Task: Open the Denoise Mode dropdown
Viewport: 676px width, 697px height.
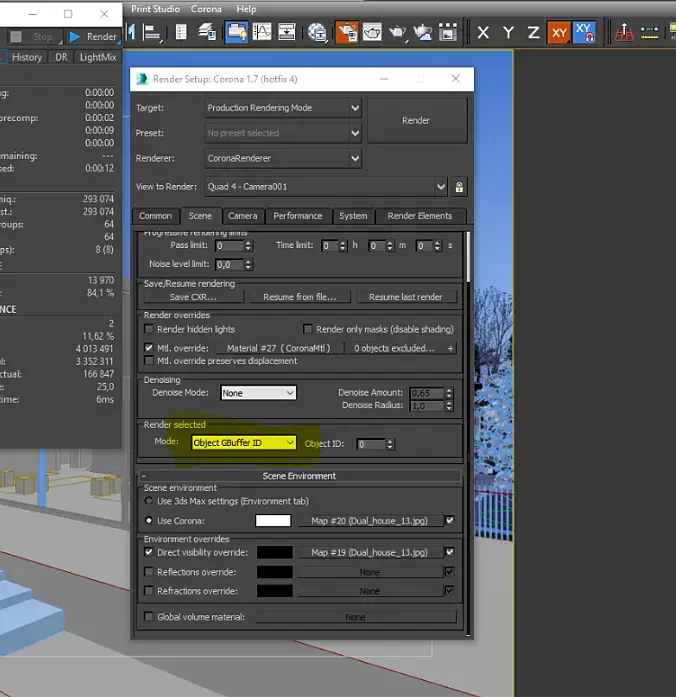Action: [258, 393]
